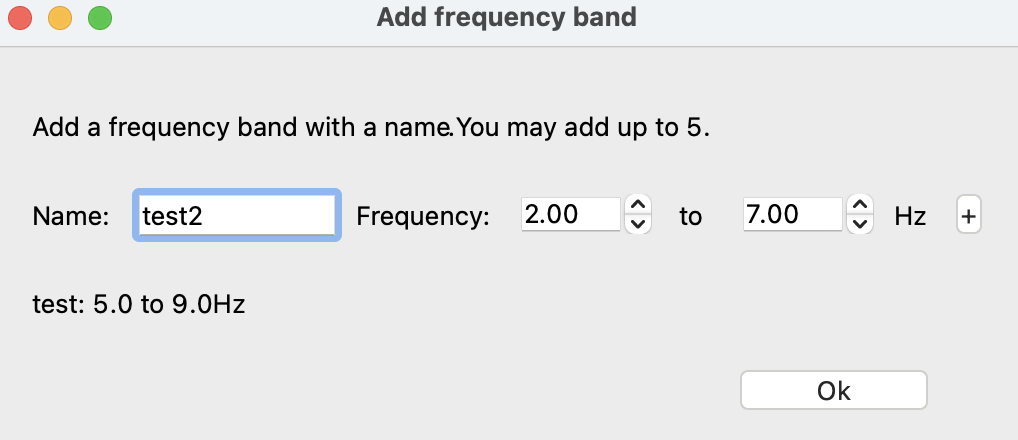The height and width of the screenshot is (440, 1018).
Task: Click the 'Frequency:' label
Action: coord(423,216)
